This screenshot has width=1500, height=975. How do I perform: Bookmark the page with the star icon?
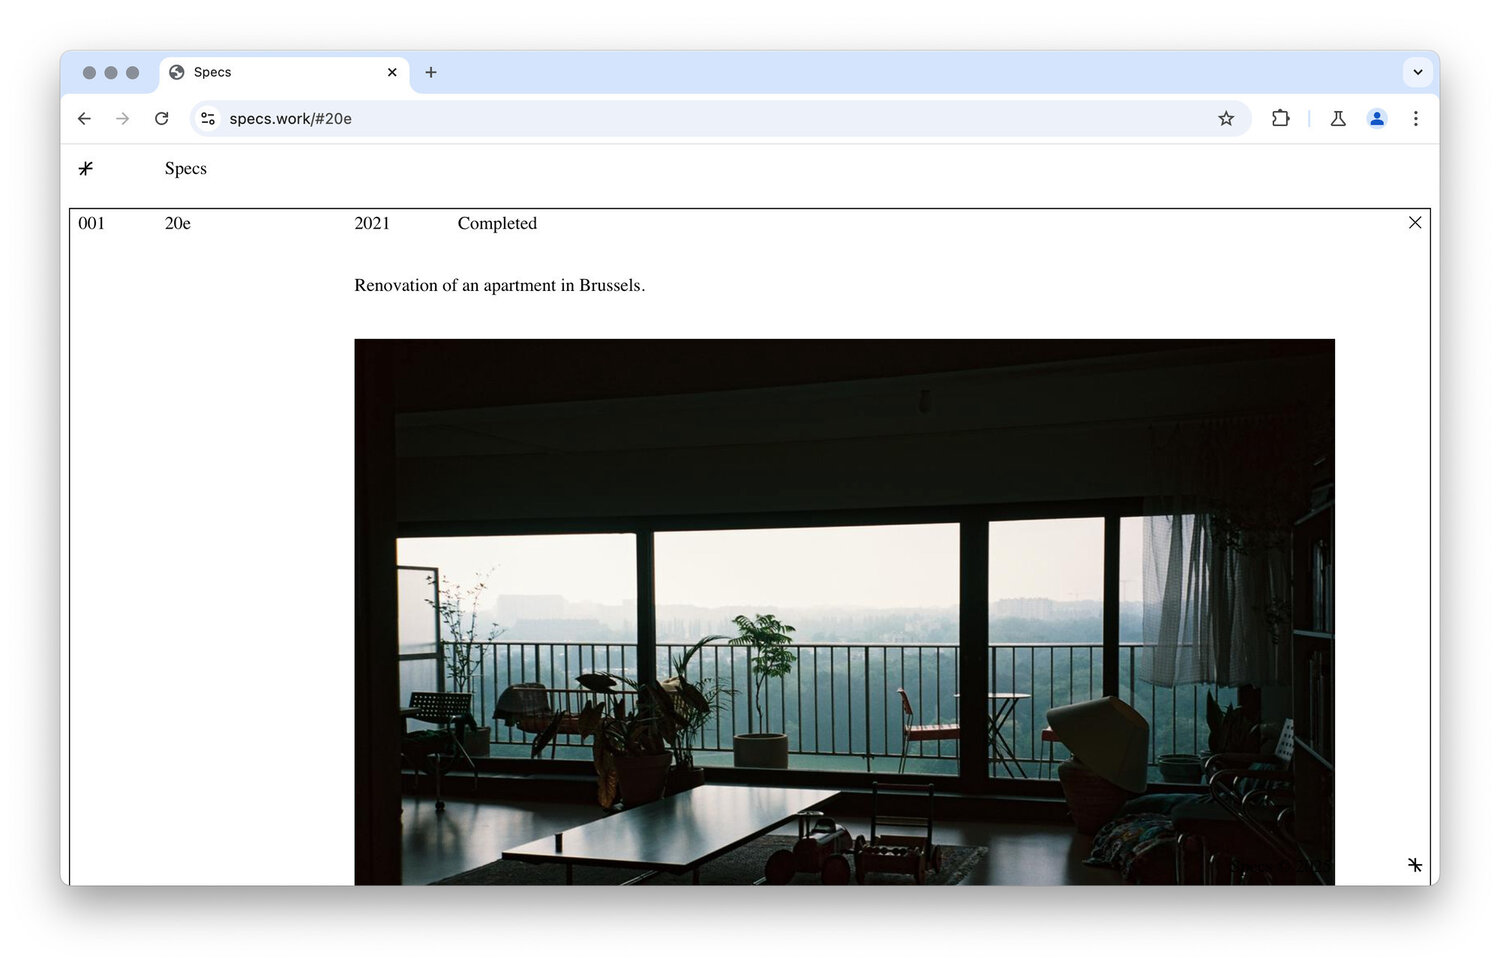(1226, 118)
